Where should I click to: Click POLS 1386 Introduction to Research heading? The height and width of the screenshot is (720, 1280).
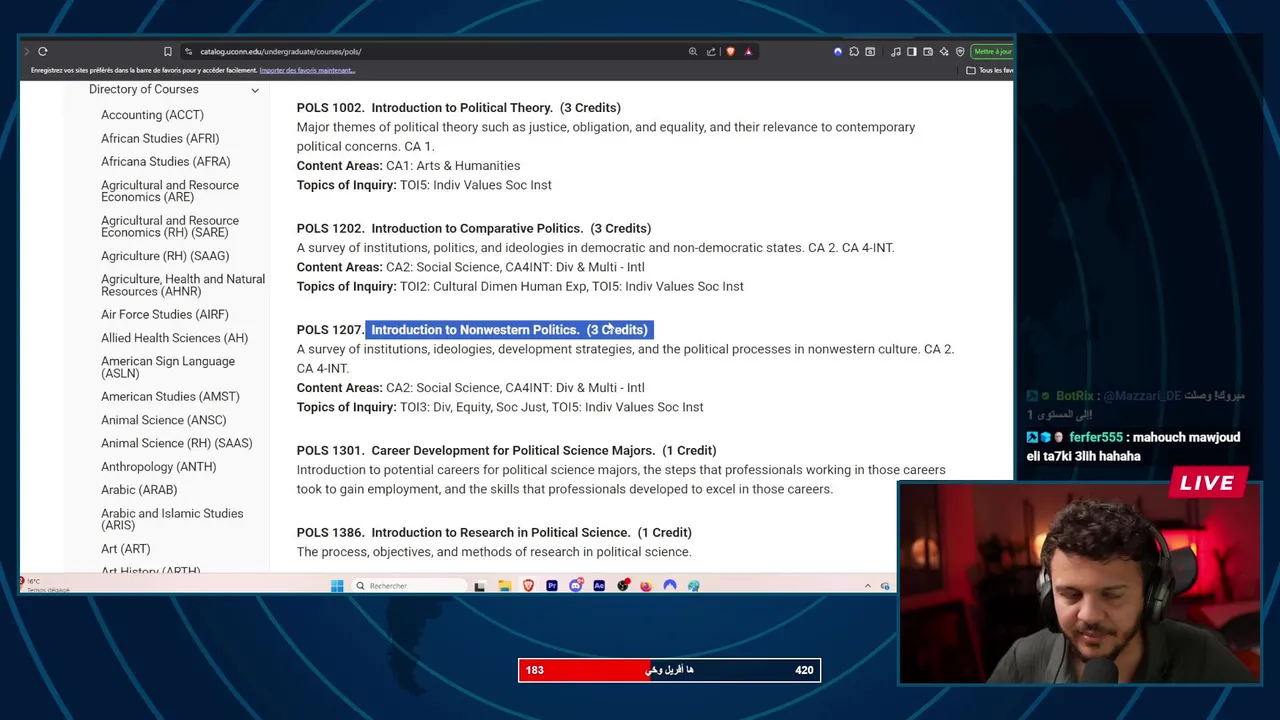pyautogui.click(x=494, y=532)
